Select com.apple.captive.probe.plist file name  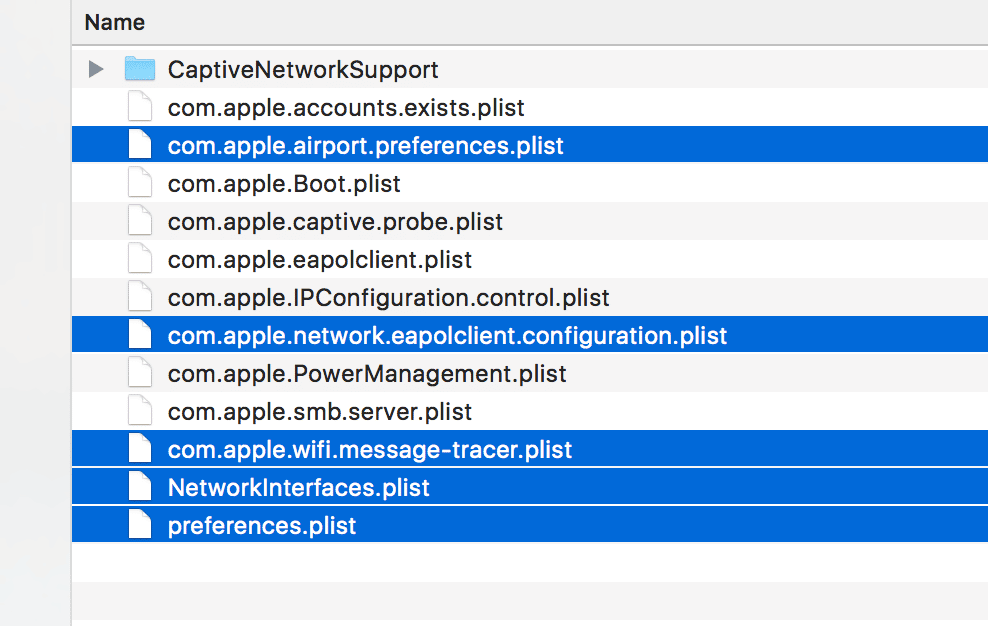click(335, 222)
